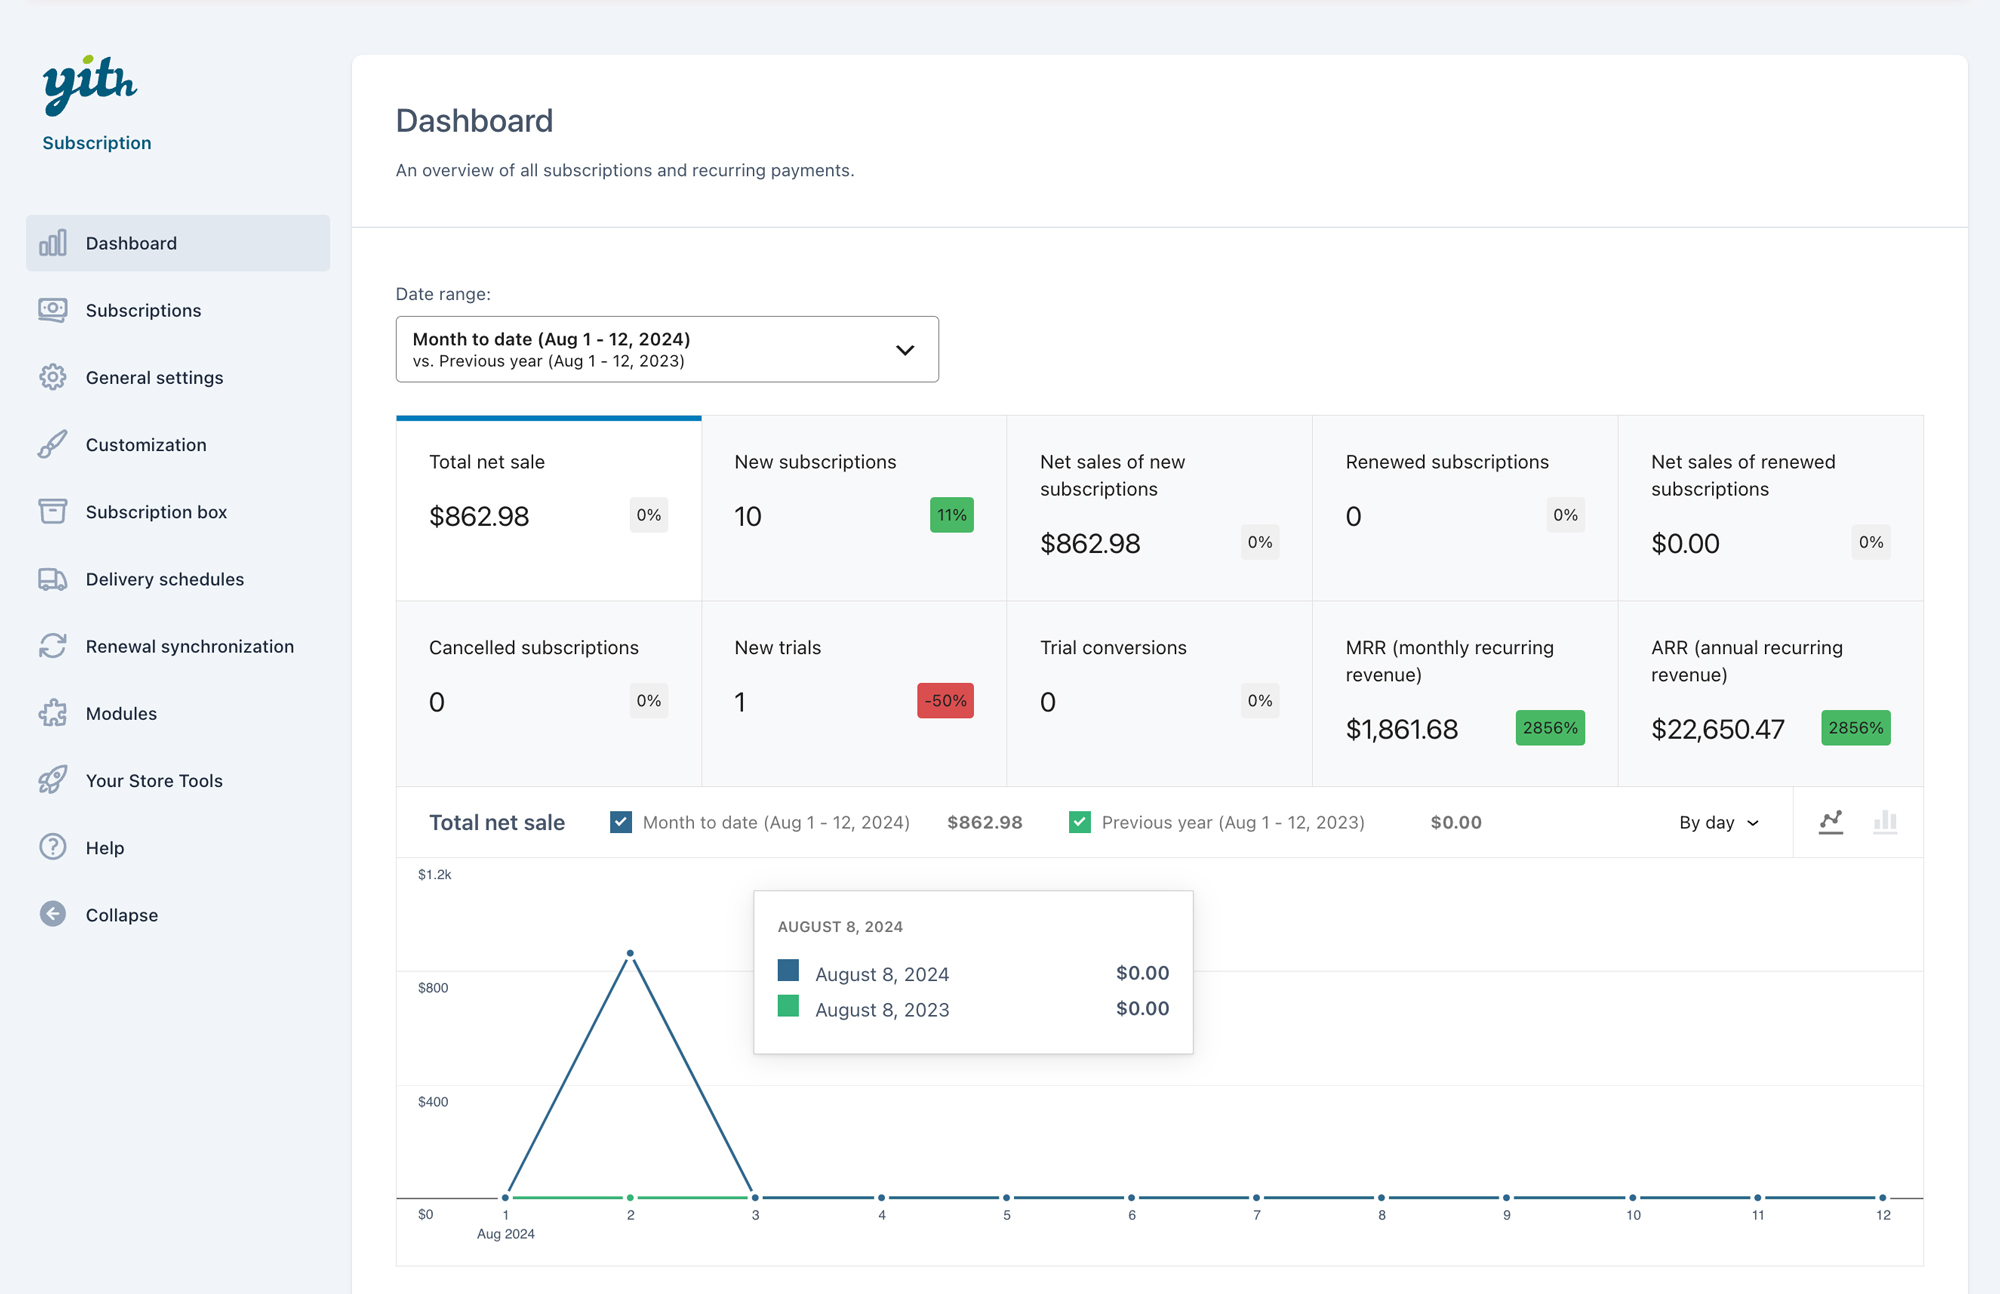
Task: Expand the By day interval dropdown
Action: (x=1718, y=822)
